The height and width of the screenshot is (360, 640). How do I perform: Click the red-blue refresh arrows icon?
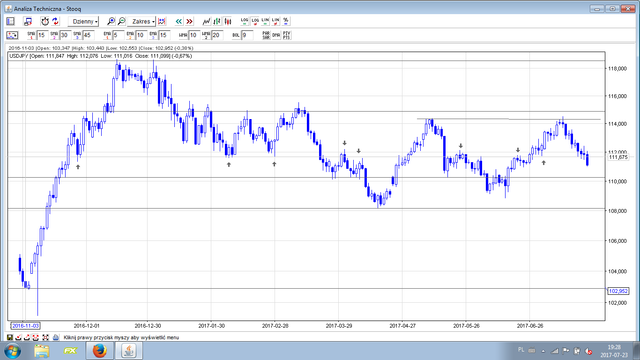click(x=56, y=21)
